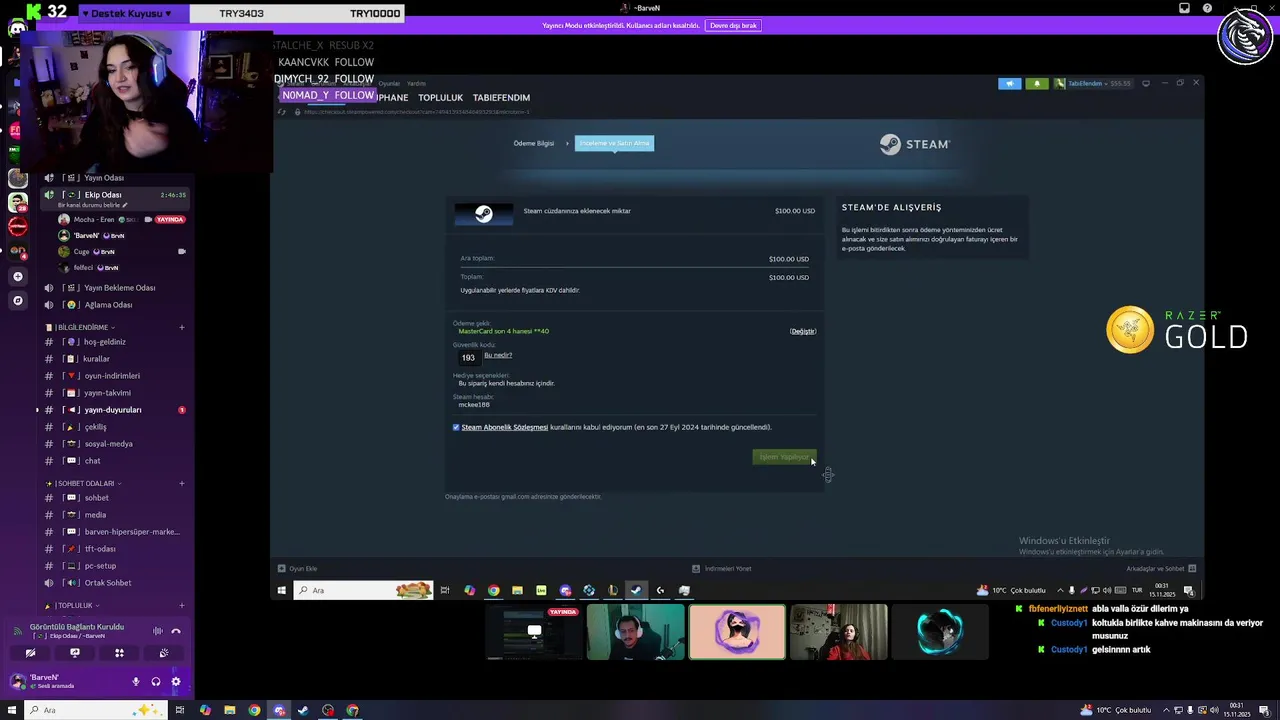The width and height of the screenshot is (1280, 720).
Task: Click Değiştir payment method link
Action: [x=803, y=331]
